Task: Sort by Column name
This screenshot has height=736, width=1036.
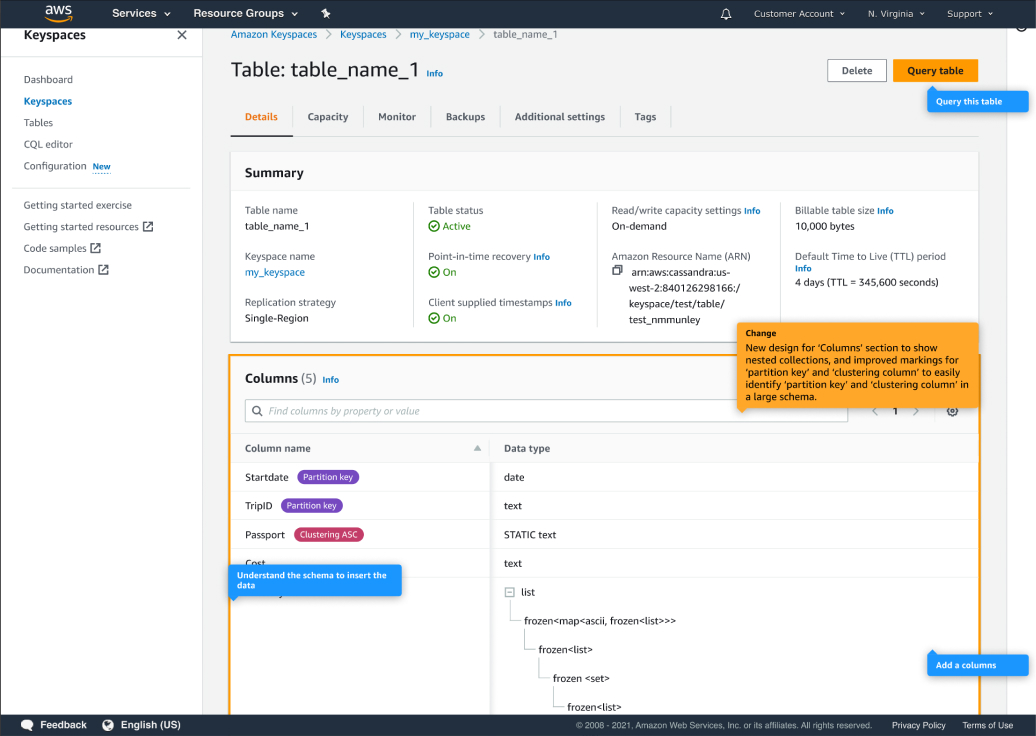Action: pos(477,449)
